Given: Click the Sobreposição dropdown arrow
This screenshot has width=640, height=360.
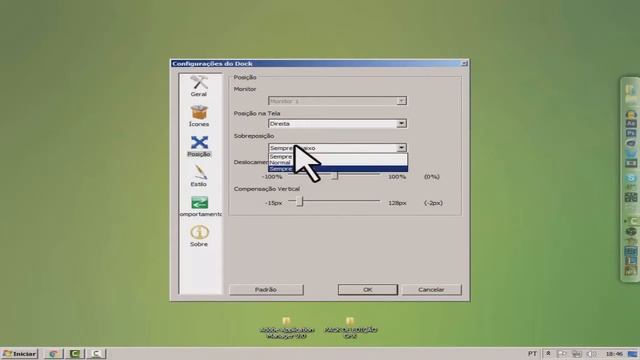Looking at the screenshot, I should [x=401, y=148].
